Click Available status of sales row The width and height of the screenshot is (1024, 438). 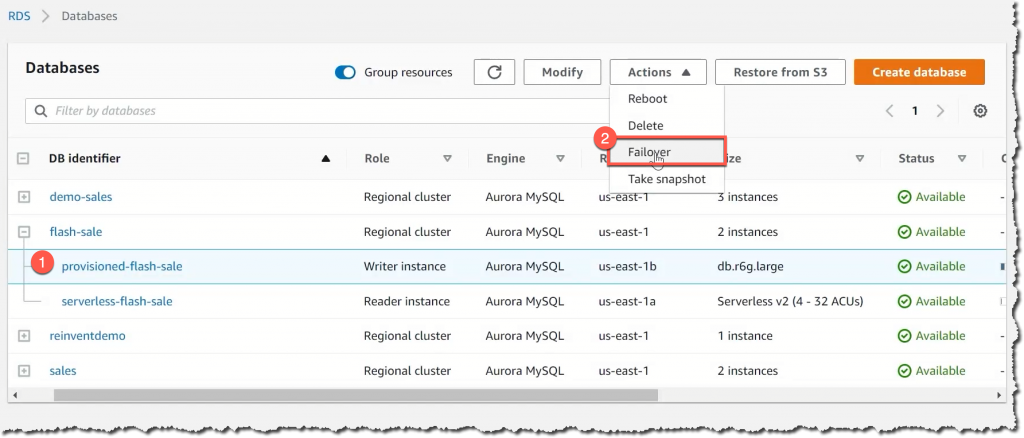tap(932, 371)
